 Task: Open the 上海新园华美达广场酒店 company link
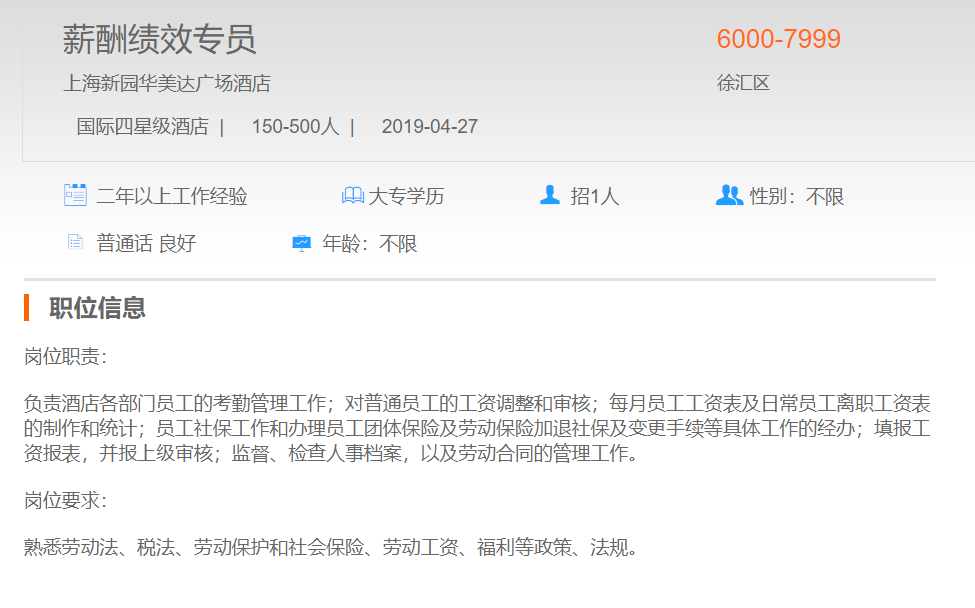(x=167, y=83)
